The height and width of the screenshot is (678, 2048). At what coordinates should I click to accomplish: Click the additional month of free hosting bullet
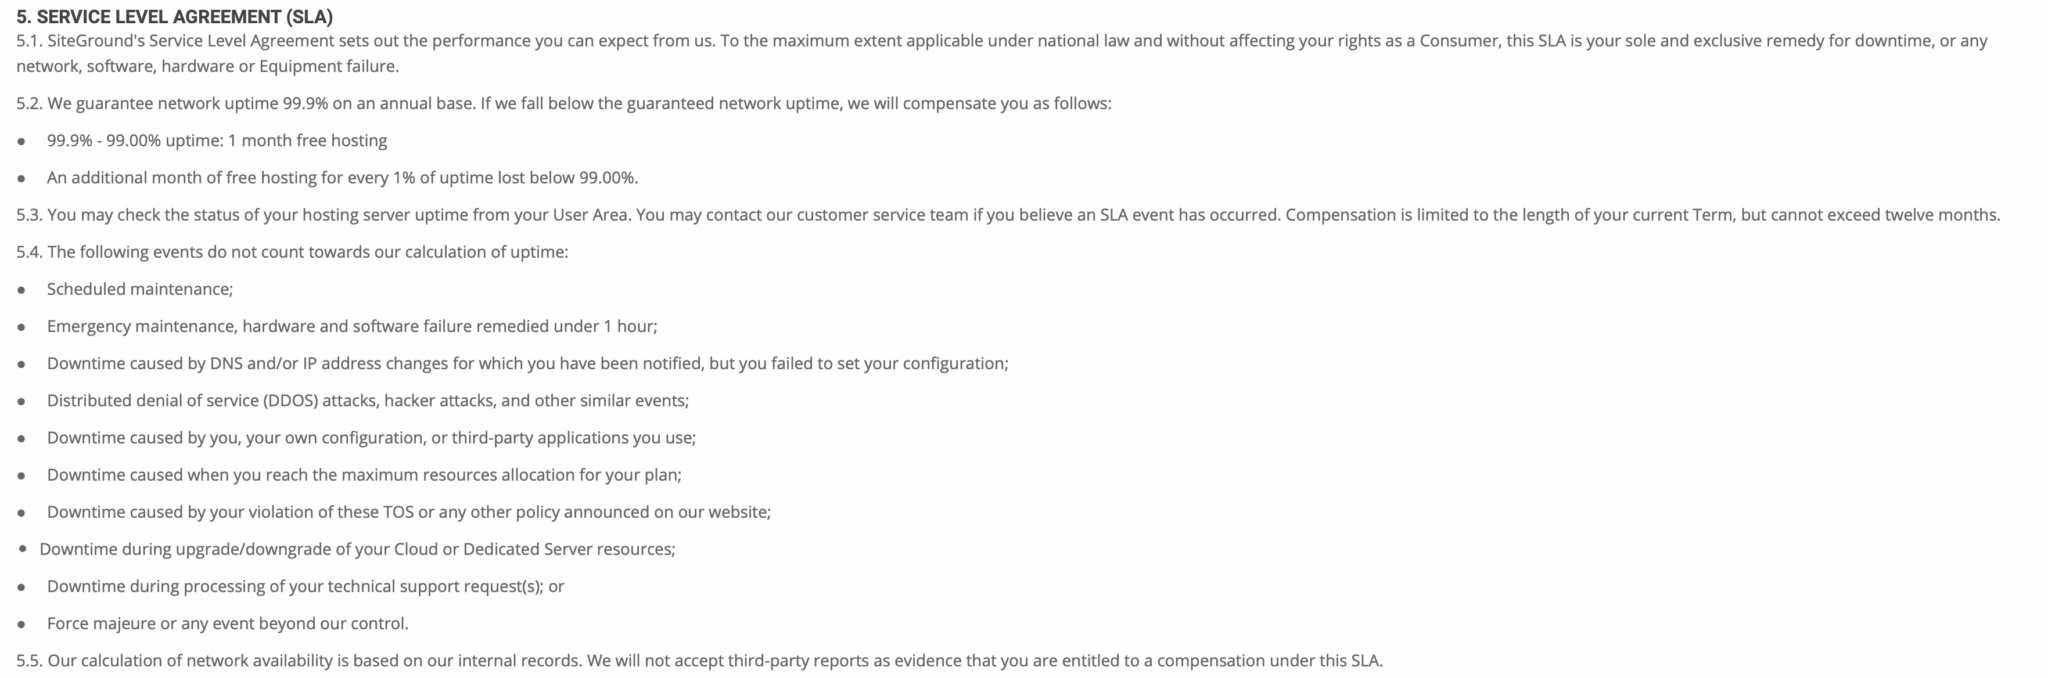(x=343, y=177)
